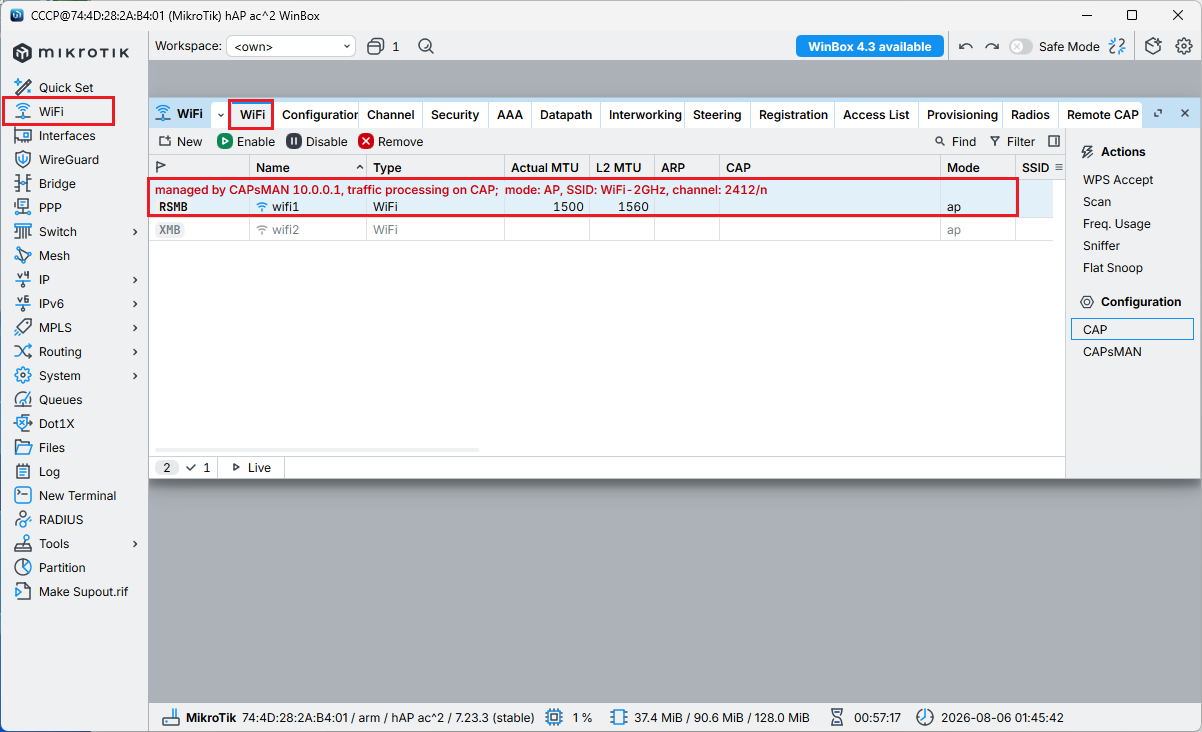Expand the Switch submenu
The height and width of the screenshot is (732, 1202).
pyautogui.click(x=135, y=232)
